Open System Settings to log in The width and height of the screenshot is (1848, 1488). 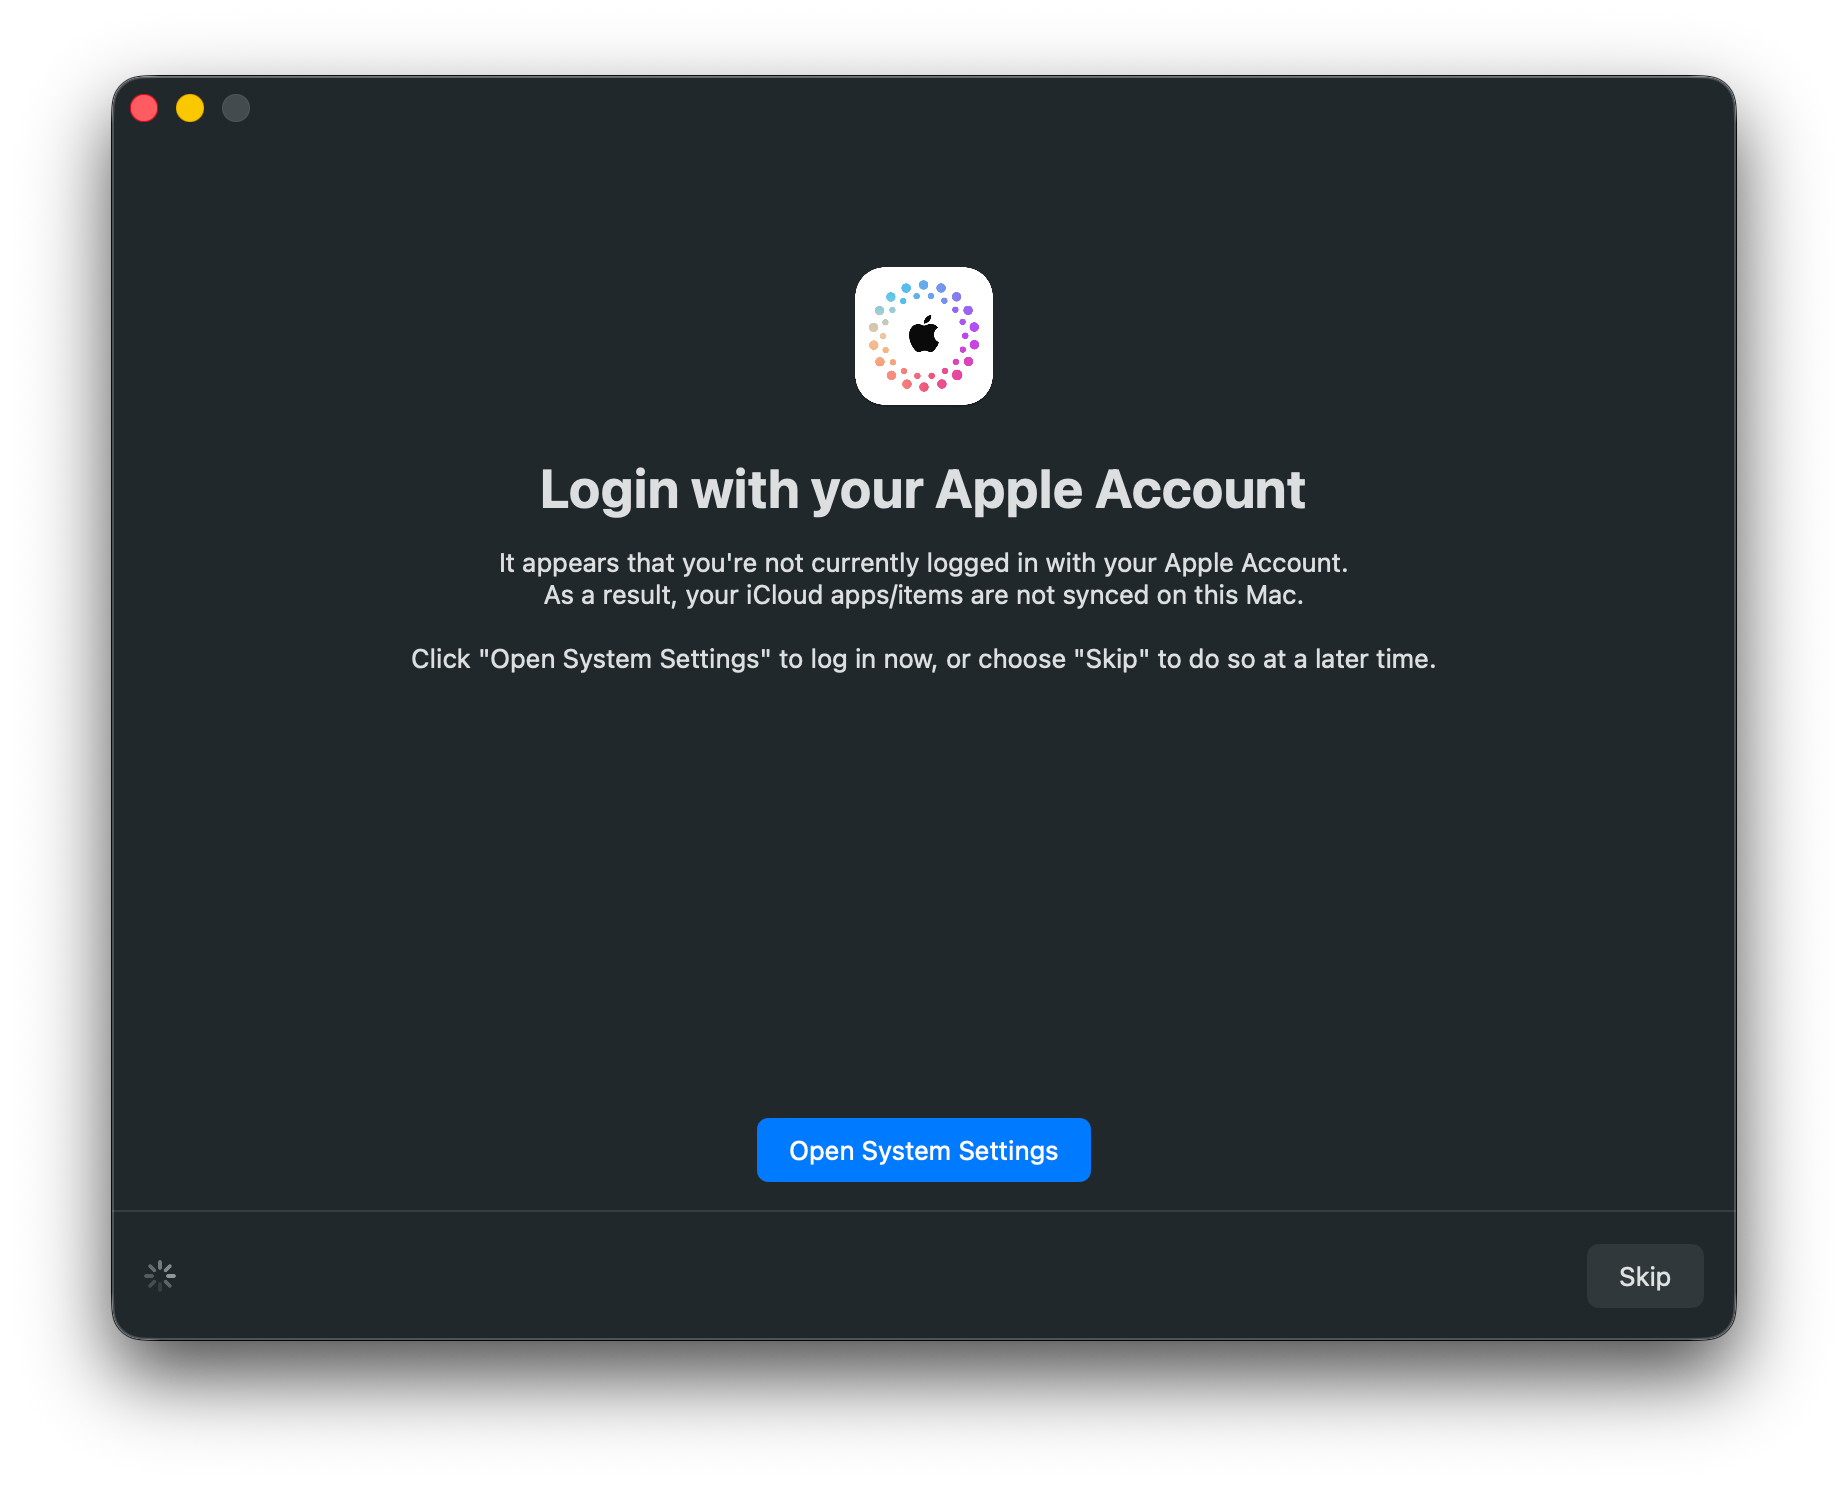pos(923,1150)
